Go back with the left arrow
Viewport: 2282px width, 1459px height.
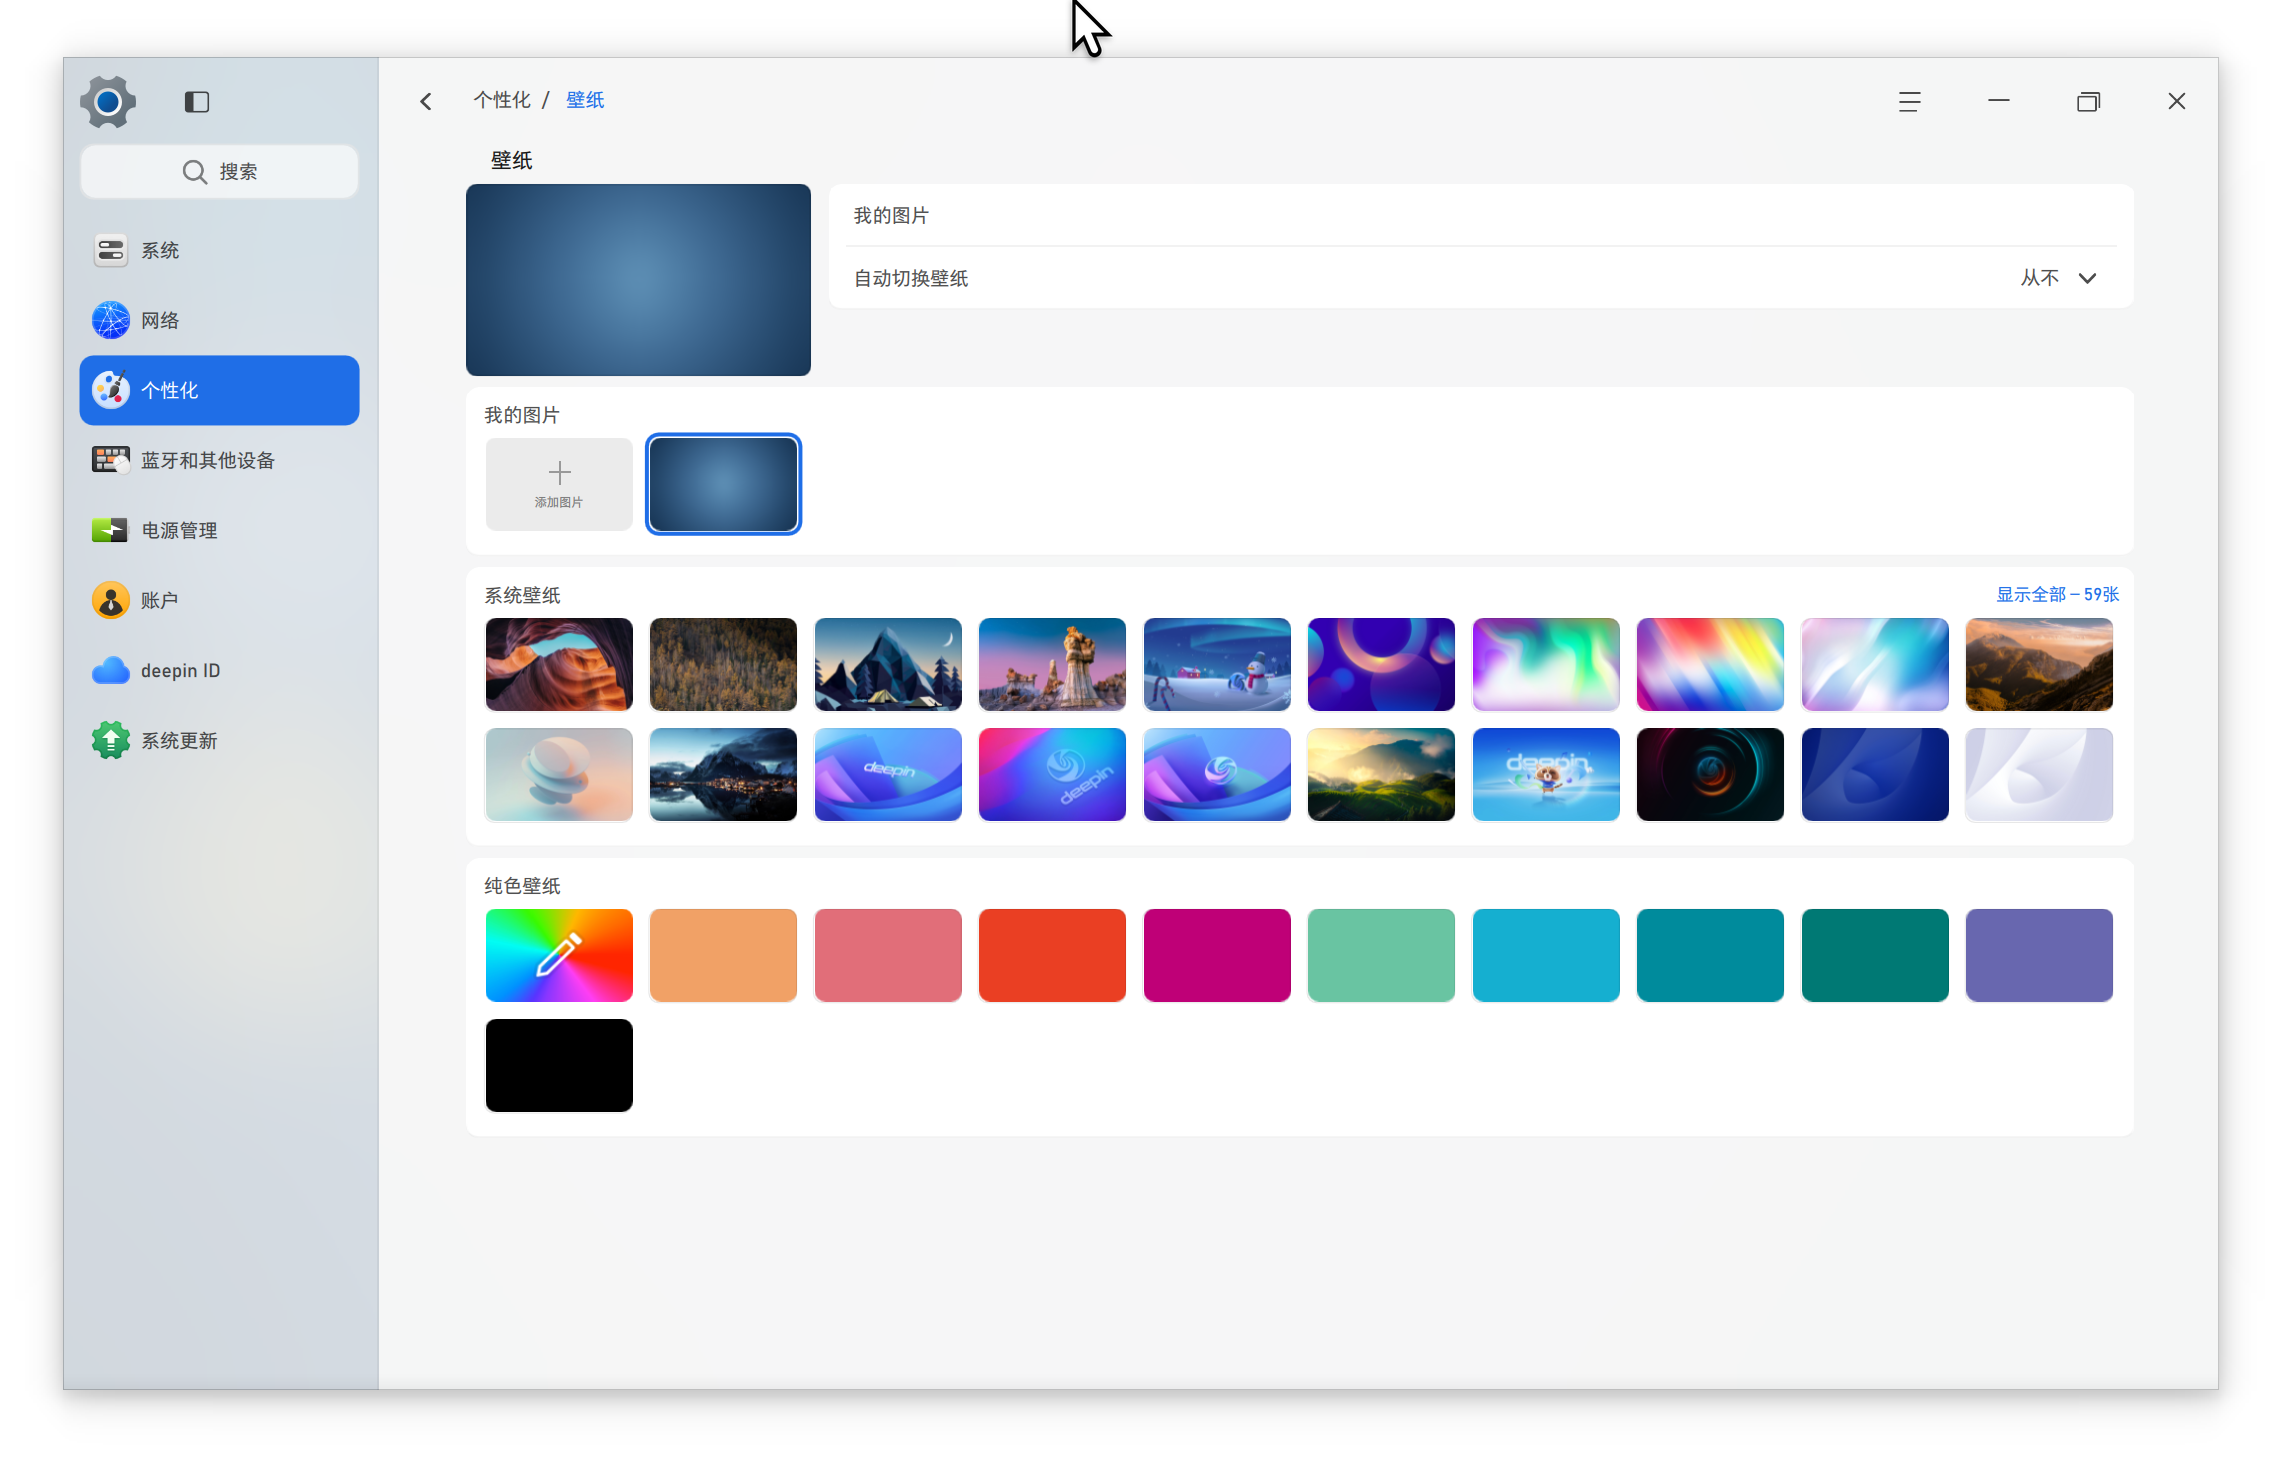pos(426,101)
